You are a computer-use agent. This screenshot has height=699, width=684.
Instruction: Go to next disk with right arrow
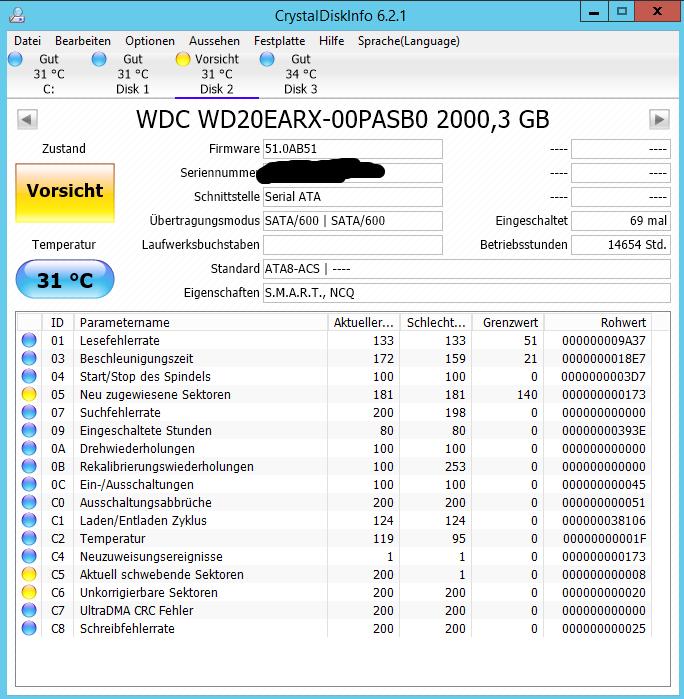click(x=659, y=119)
